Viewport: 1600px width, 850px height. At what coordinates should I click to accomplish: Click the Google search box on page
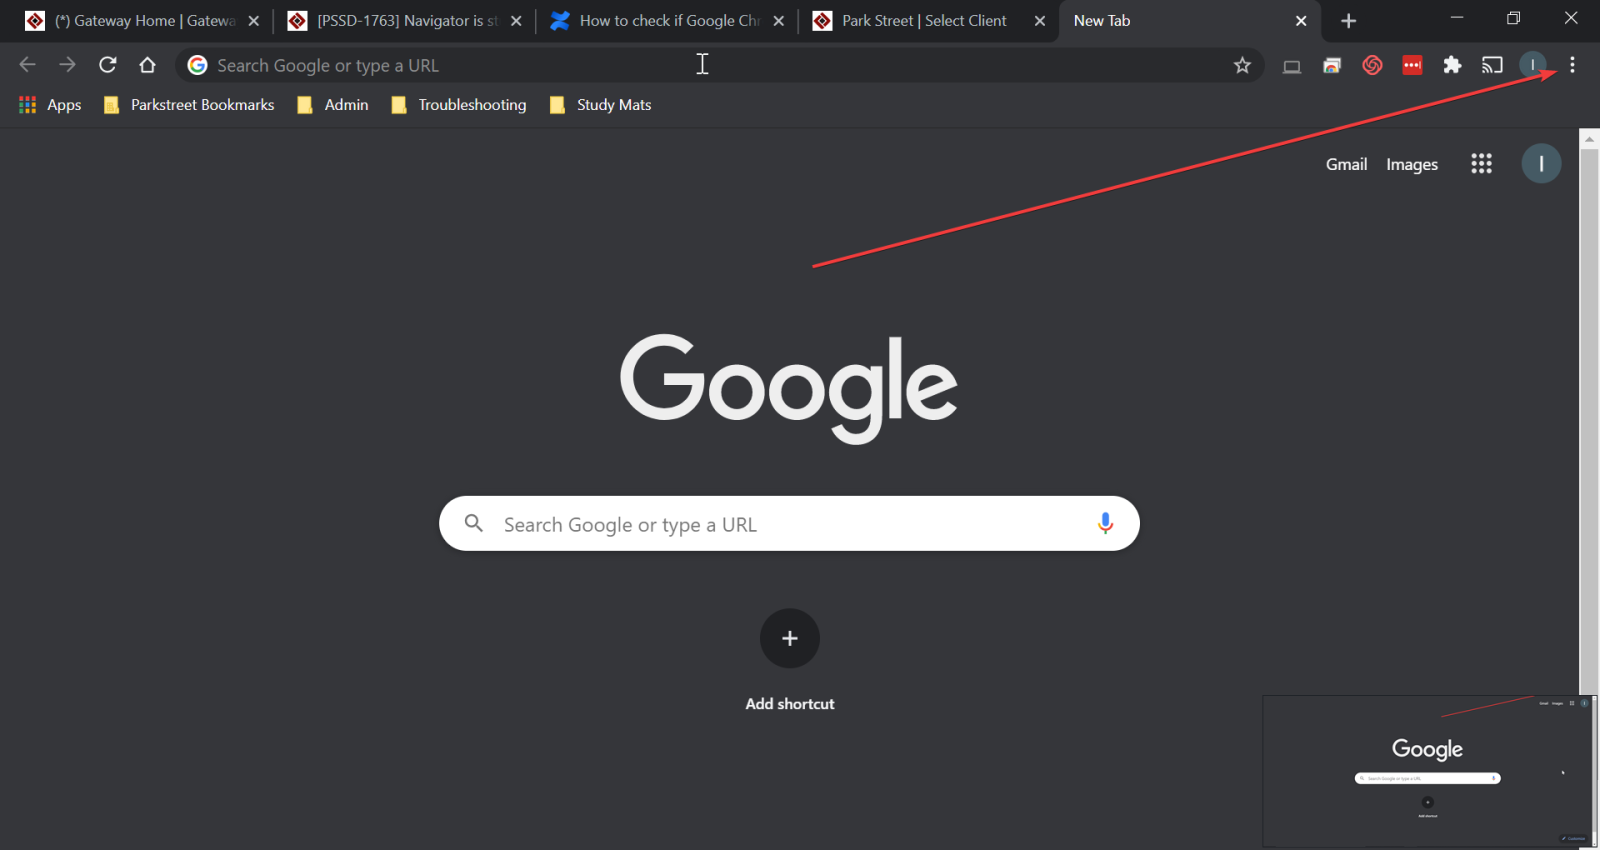(x=789, y=523)
